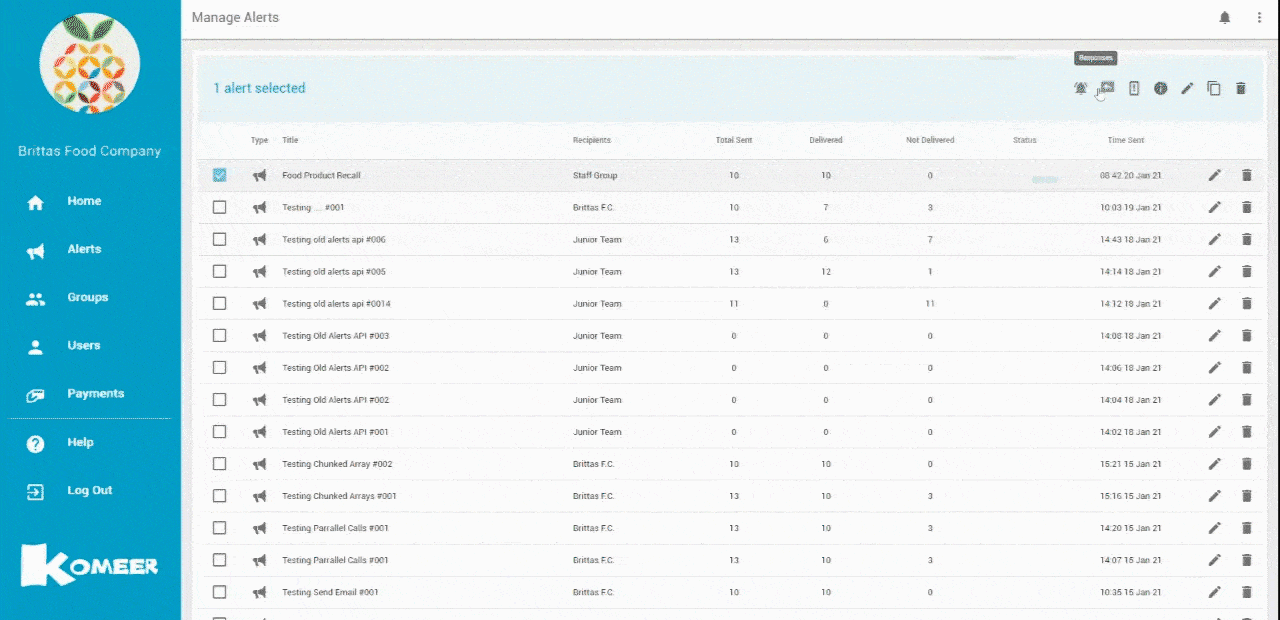Delete Testing Old Alerts API #003
The width and height of the screenshot is (1280, 620).
click(x=1246, y=335)
